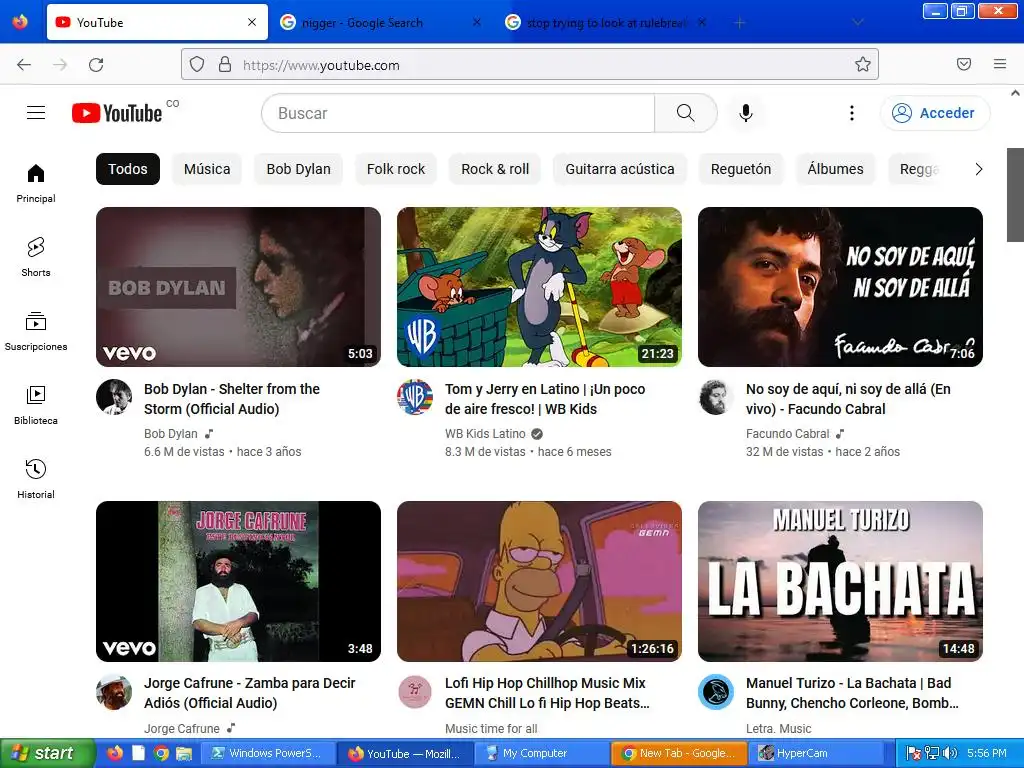This screenshot has height=768, width=1024.
Task: Open the Homer Simpson lofi thumbnail
Action: [539, 581]
